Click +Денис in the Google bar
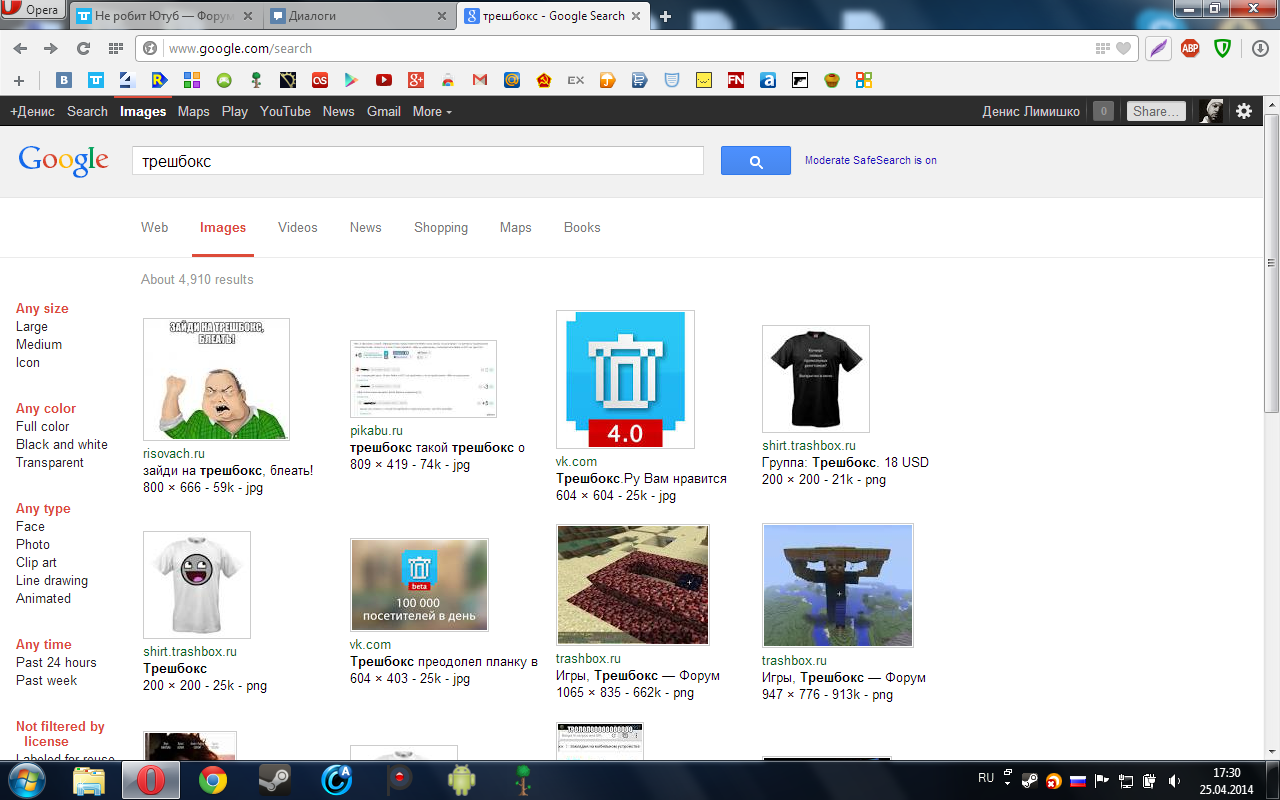The image size is (1280, 800). (32, 111)
